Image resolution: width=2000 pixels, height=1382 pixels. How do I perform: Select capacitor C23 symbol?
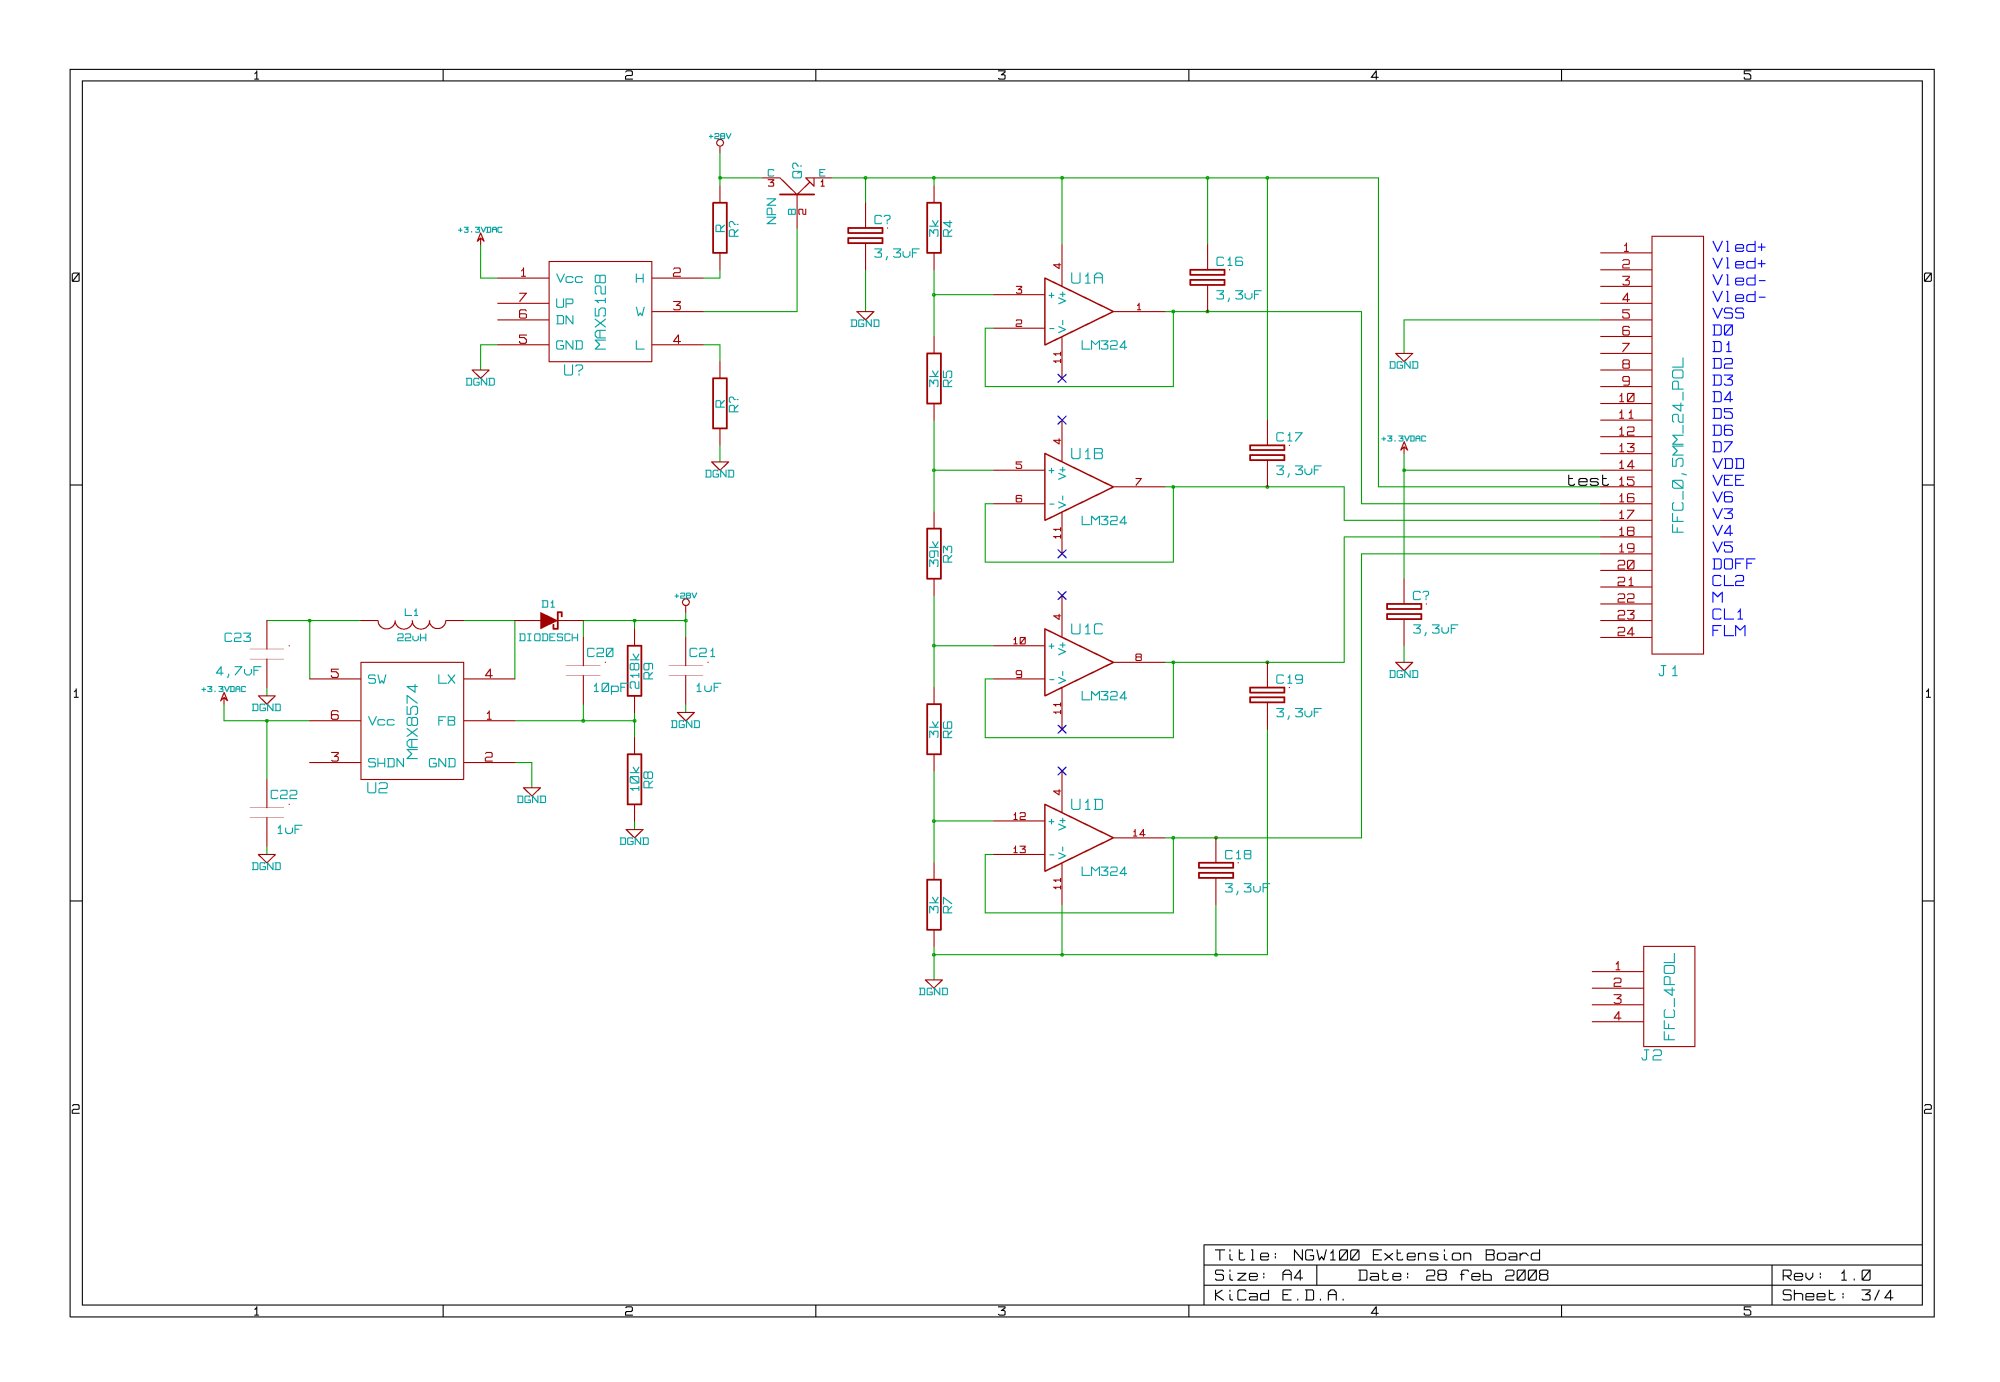[267, 653]
